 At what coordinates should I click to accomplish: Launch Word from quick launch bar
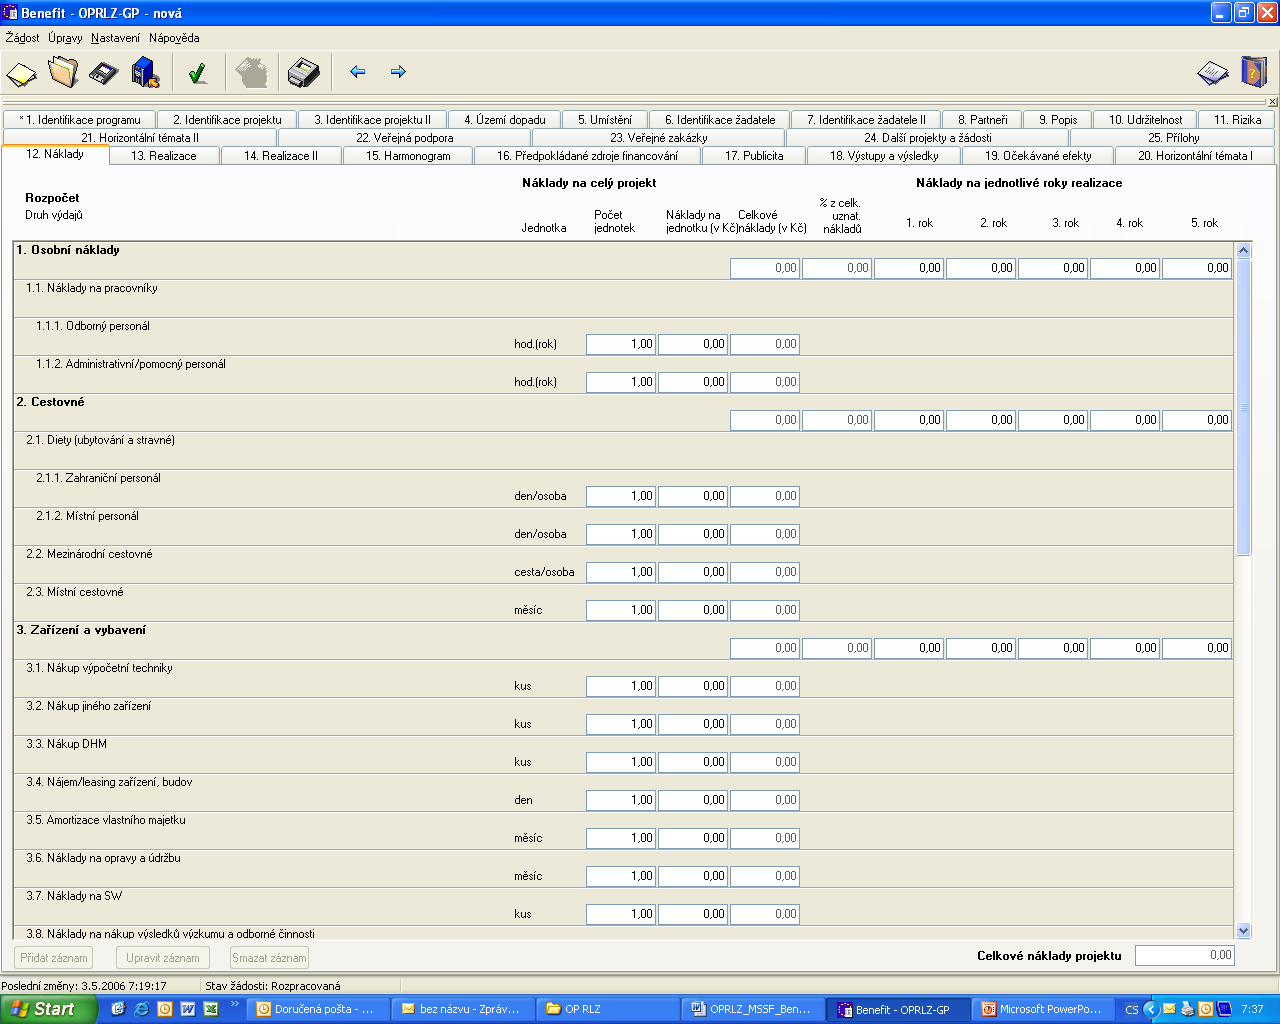pos(187,1009)
